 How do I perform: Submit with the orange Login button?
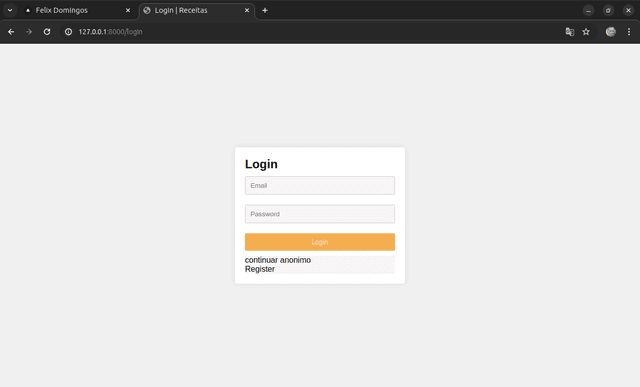pyautogui.click(x=320, y=242)
